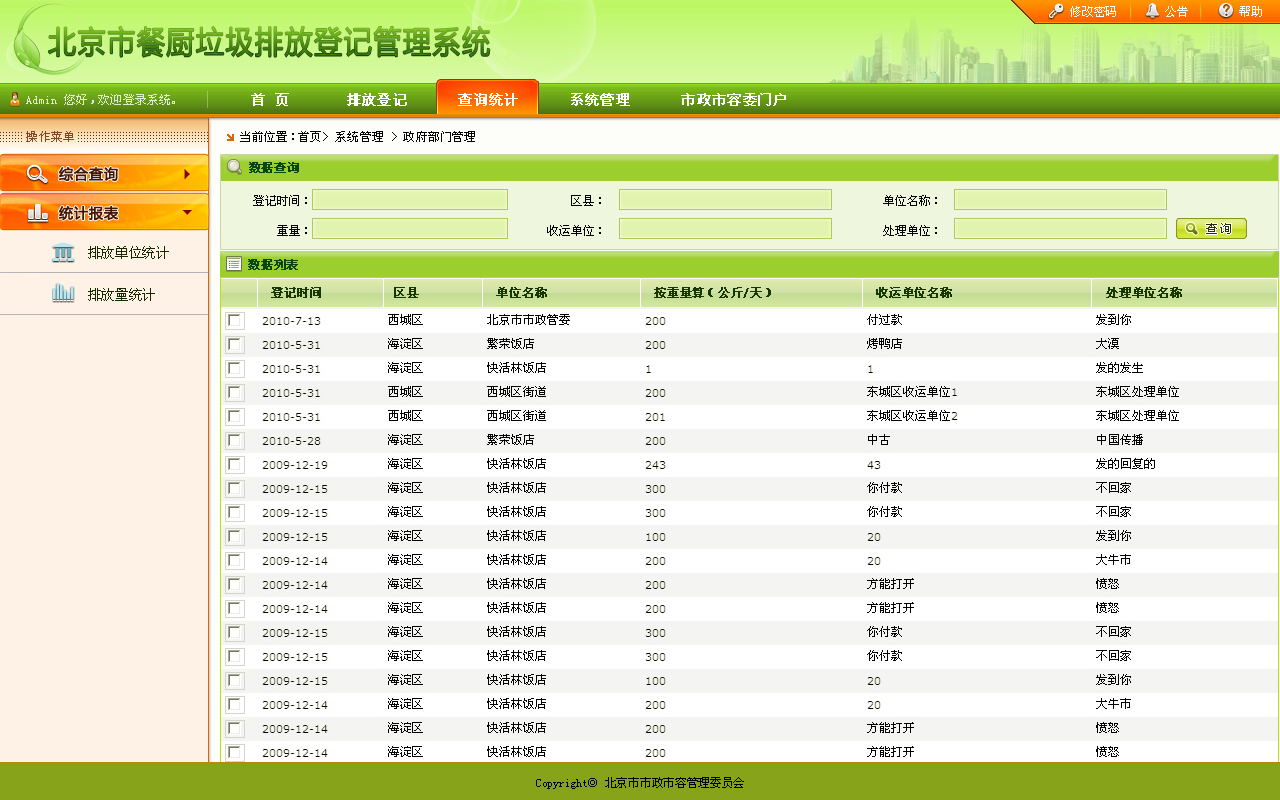Click the Admin user icon in the welcome bar

pyautogui.click(x=15, y=99)
